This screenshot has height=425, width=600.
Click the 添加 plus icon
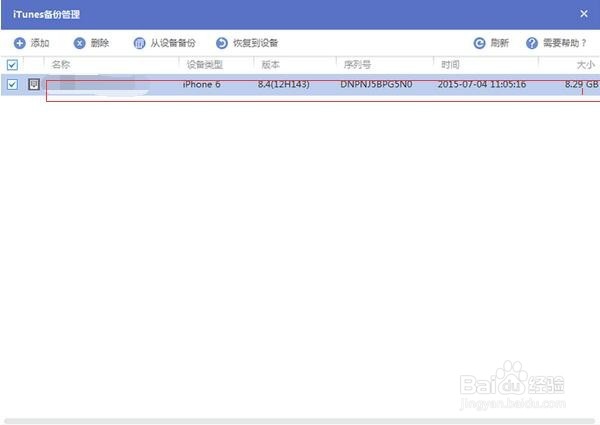pyautogui.click(x=20, y=43)
